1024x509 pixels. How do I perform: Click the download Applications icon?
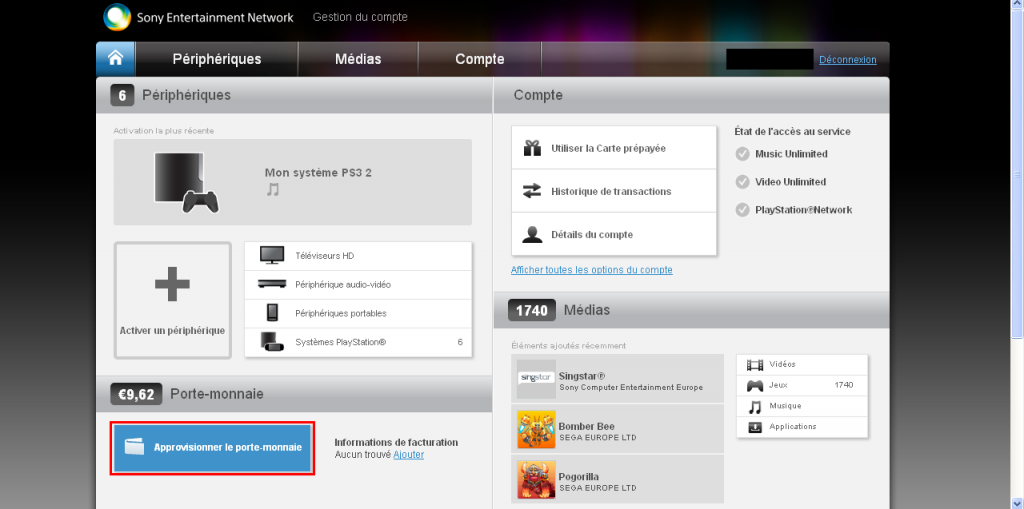tap(755, 427)
